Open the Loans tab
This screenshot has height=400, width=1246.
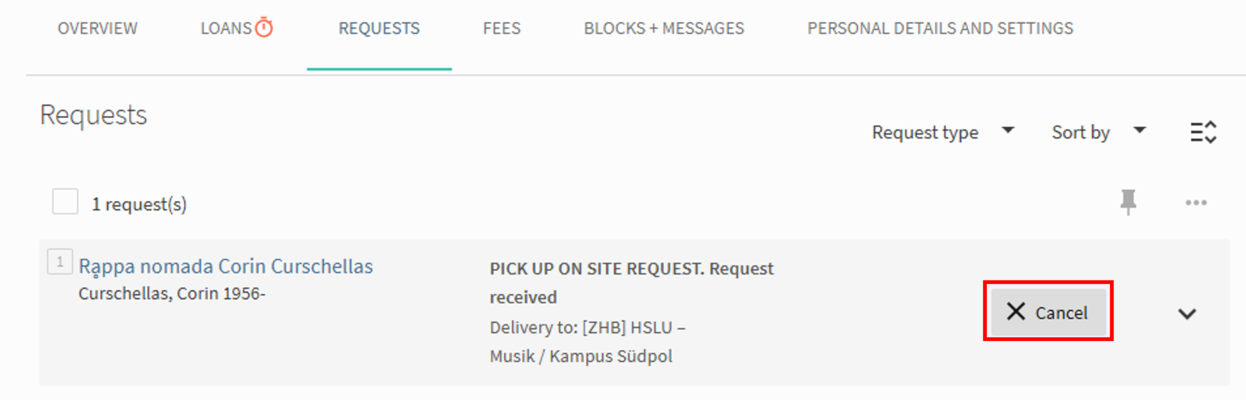coord(226,28)
